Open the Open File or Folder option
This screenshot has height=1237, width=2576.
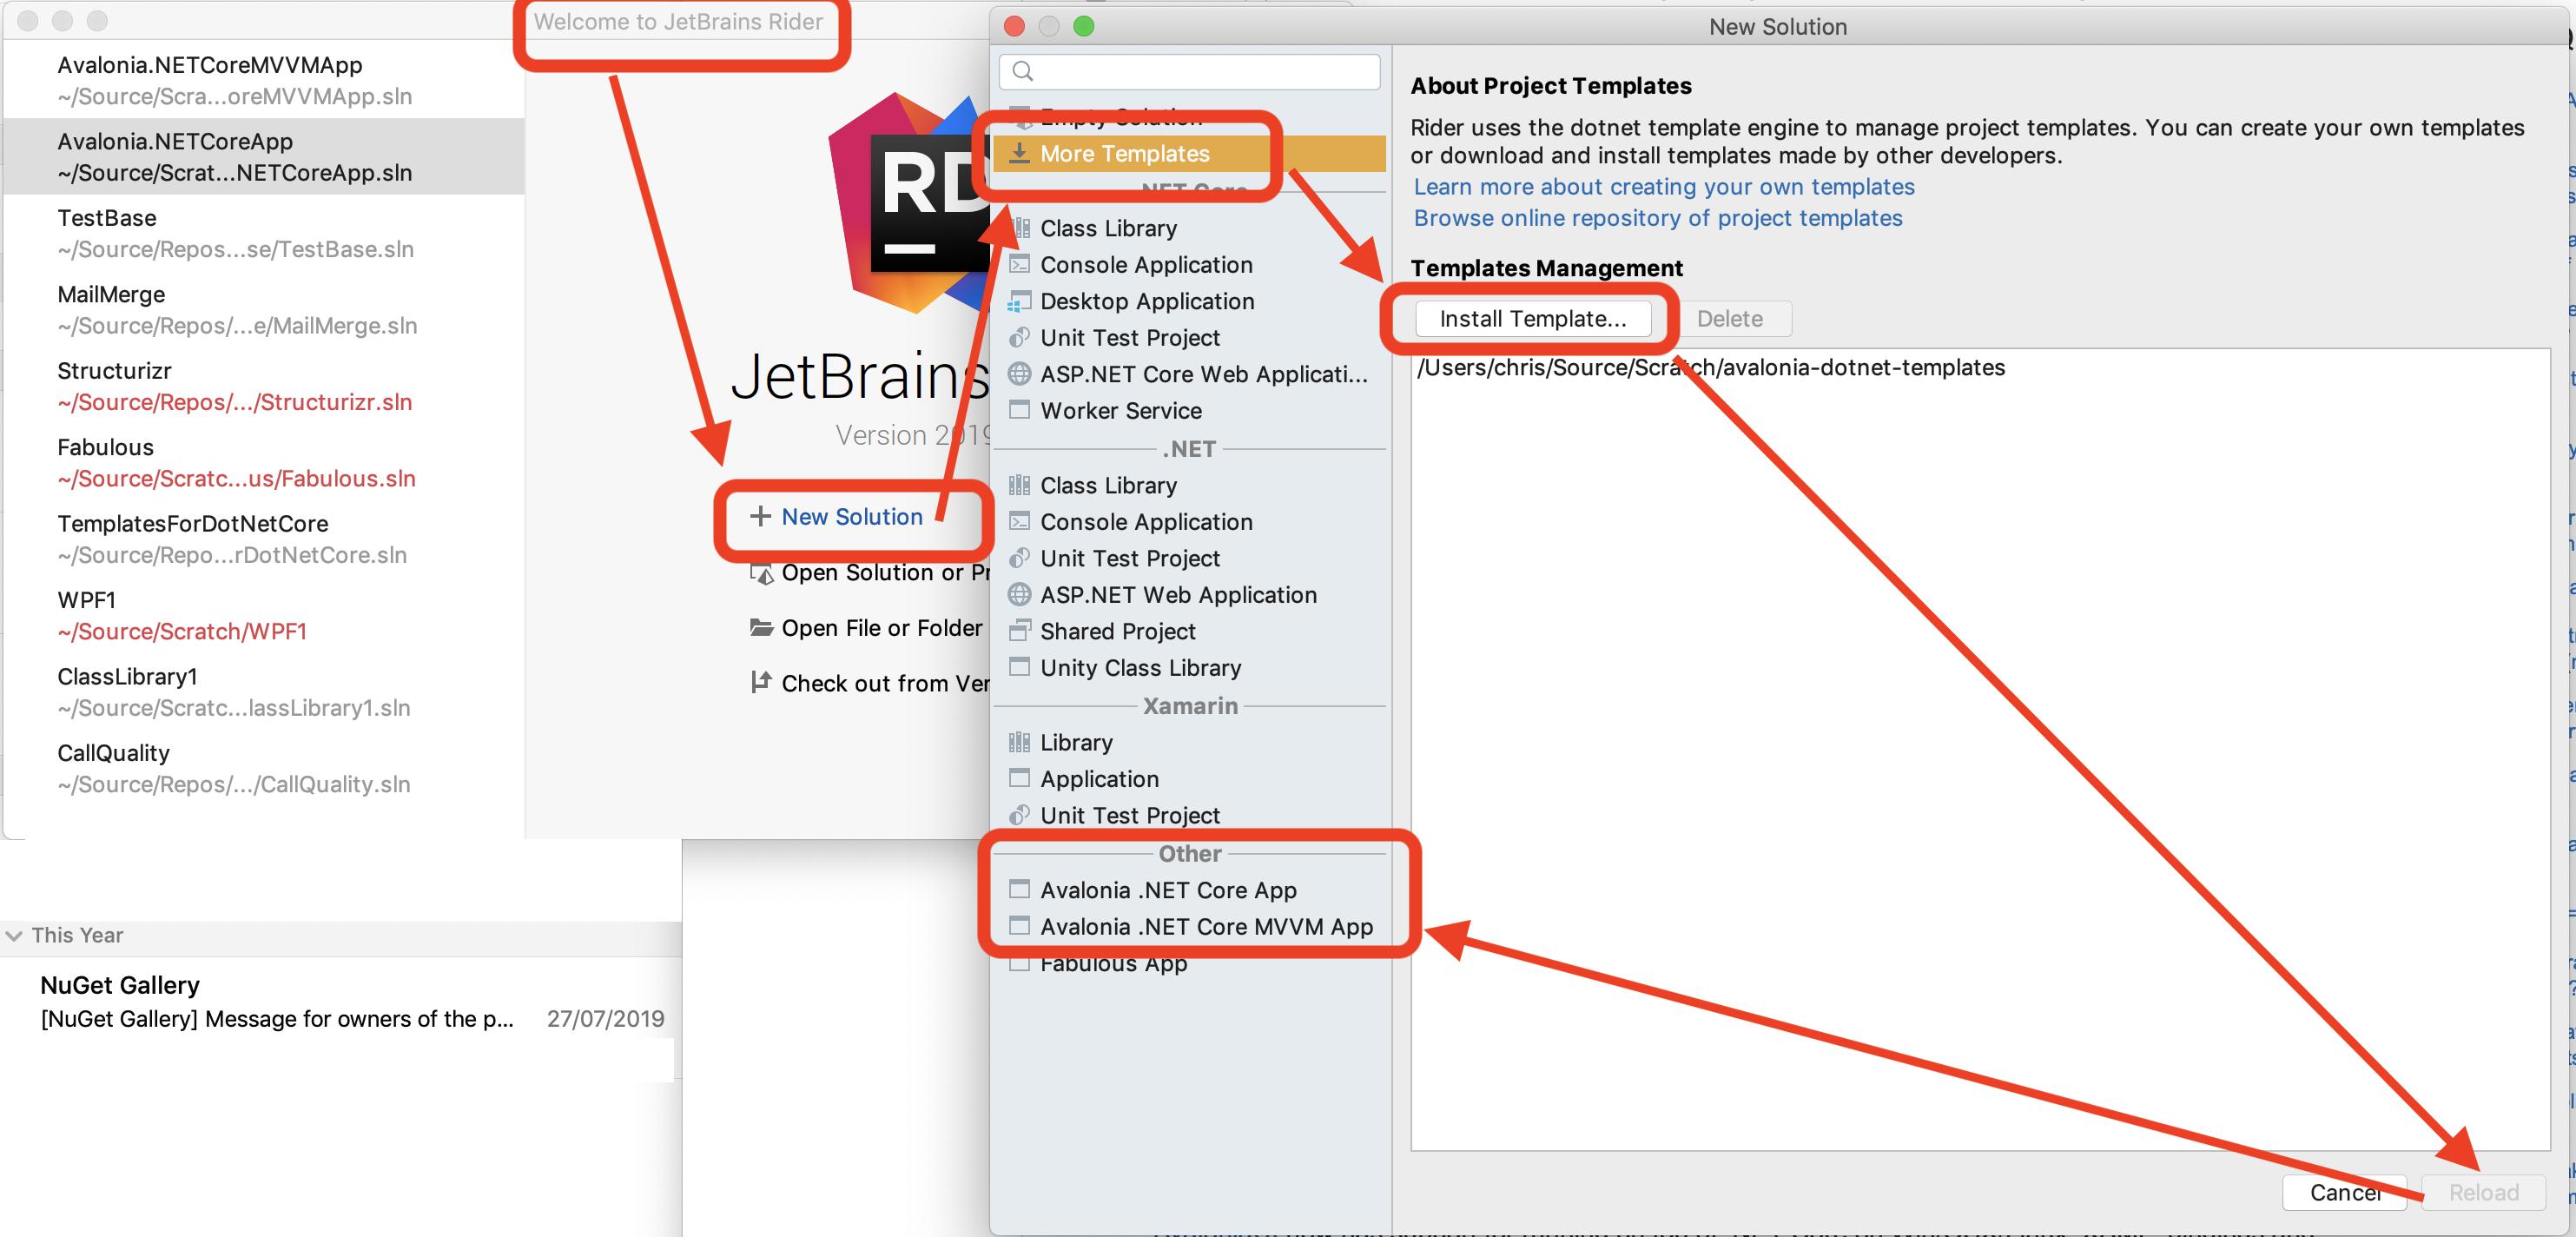(880, 627)
